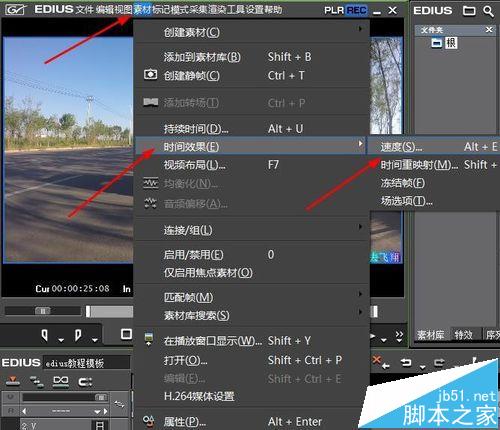Viewport: 500px width, 430px height.
Task: Click the properties icon beside 属性(P)
Action: (149, 422)
